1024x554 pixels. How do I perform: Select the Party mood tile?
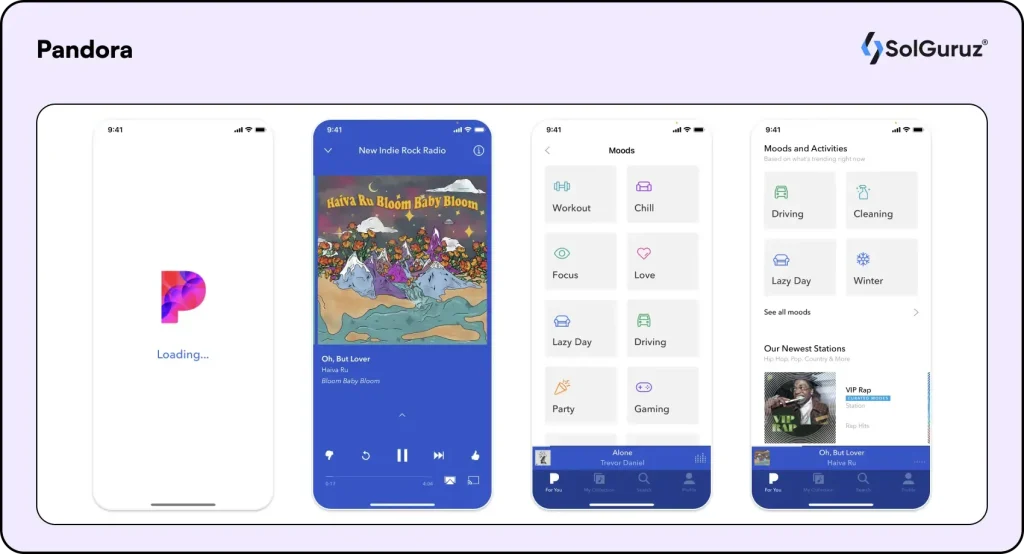click(x=581, y=395)
